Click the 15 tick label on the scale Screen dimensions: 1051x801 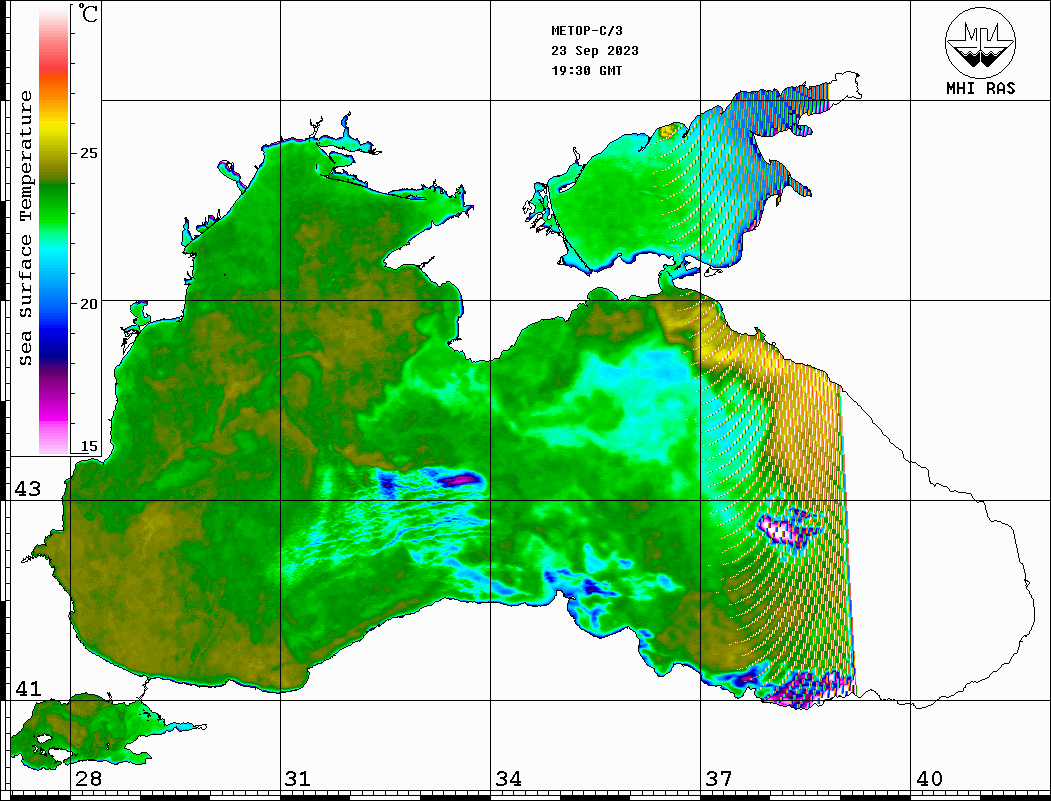(88, 446)
